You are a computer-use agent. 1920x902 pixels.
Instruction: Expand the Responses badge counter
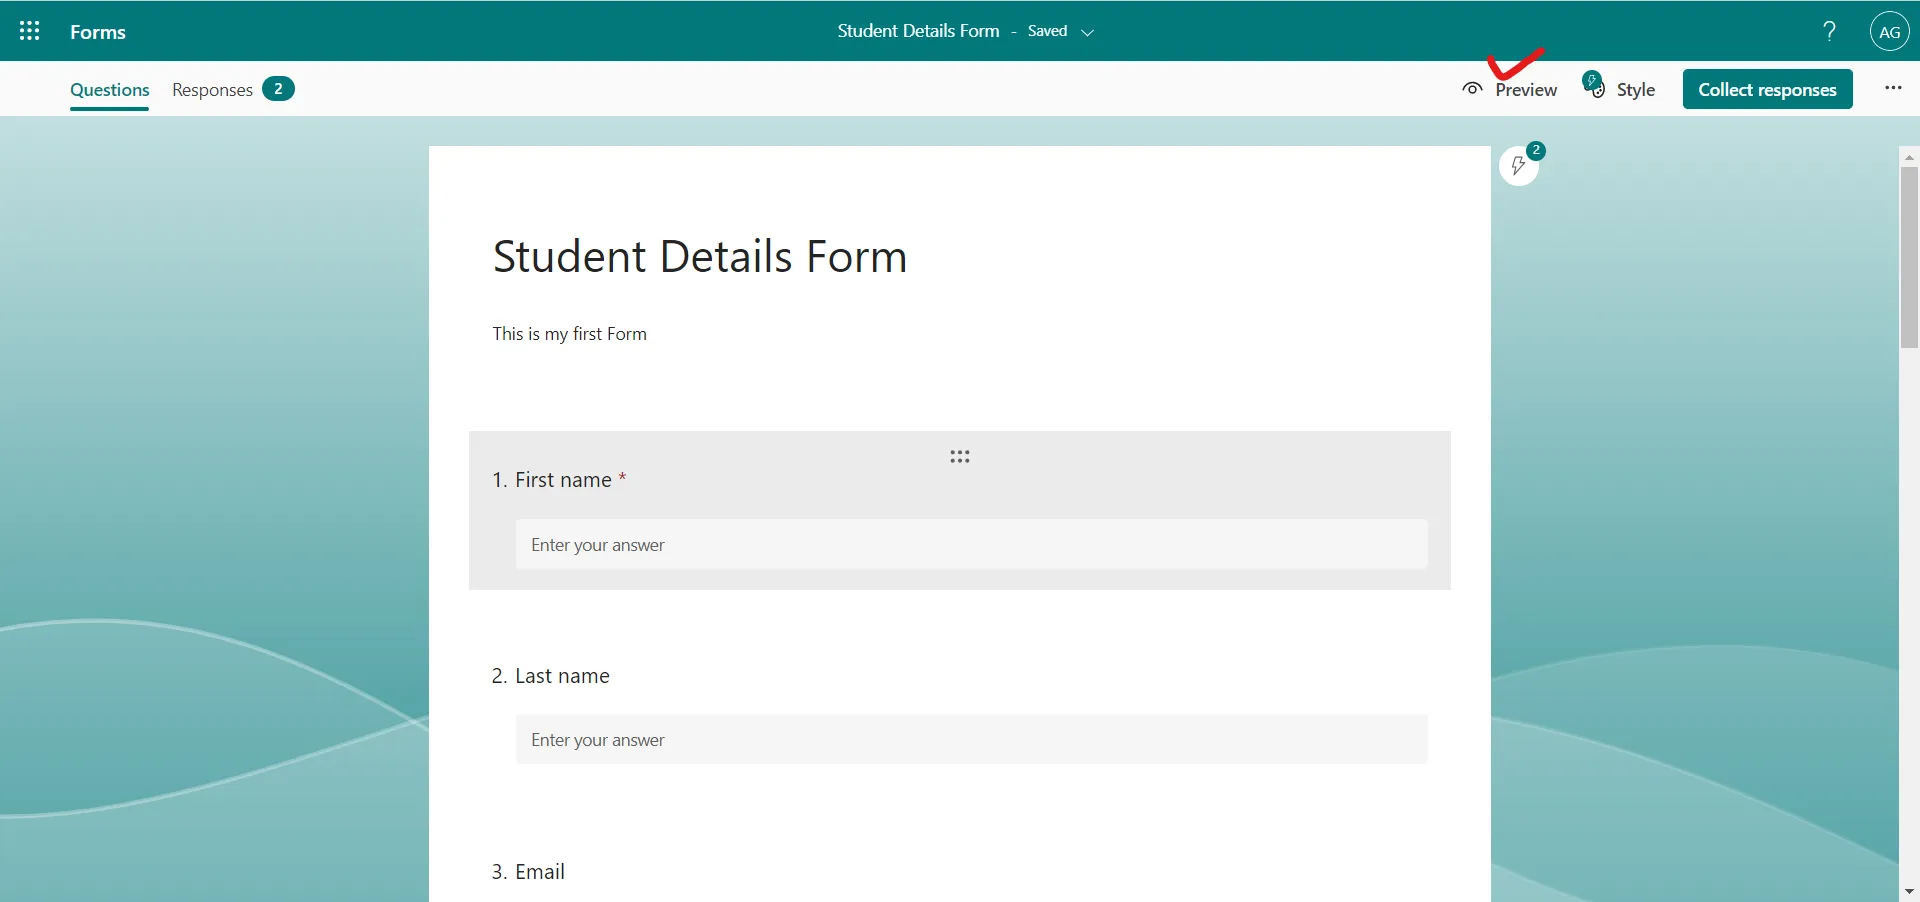pos(278,89)
